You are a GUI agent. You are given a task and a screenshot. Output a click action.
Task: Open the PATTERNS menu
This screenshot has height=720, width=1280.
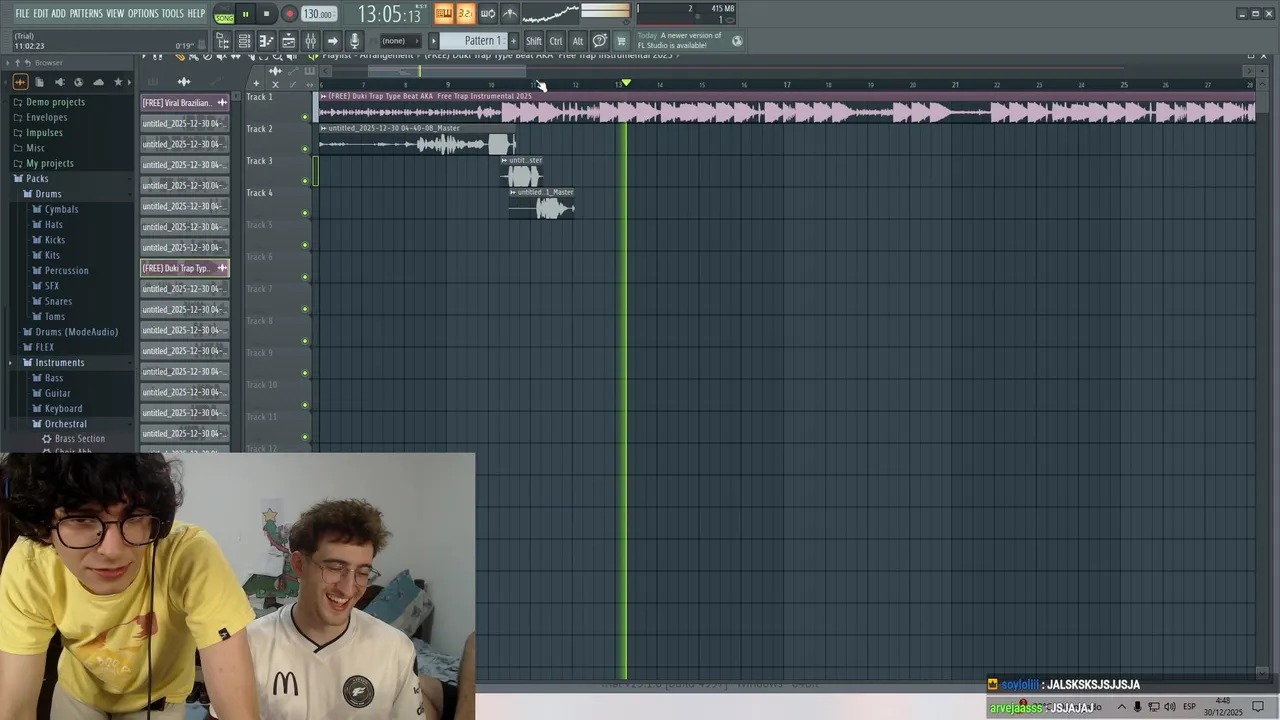[86, 13]
